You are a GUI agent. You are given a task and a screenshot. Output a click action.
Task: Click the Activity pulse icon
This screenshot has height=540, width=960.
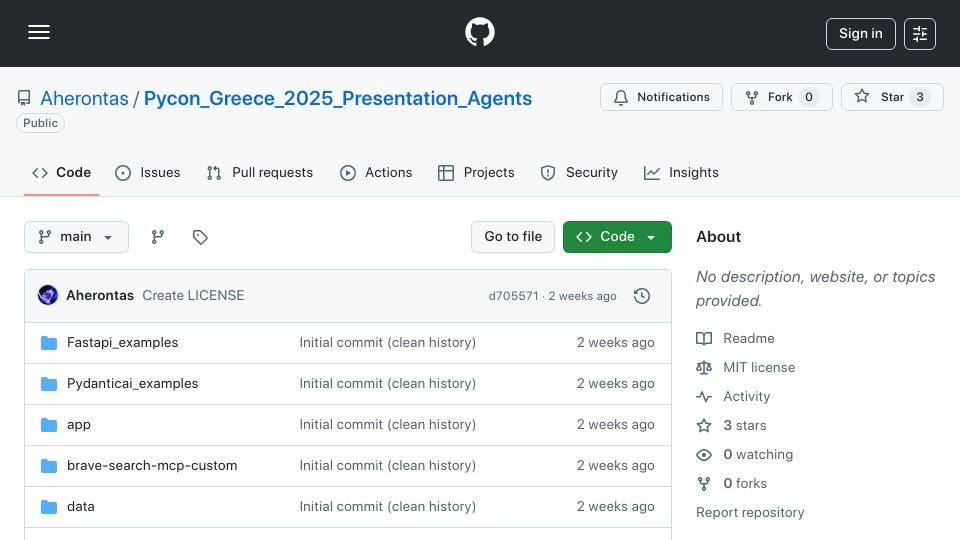point(704,397)
